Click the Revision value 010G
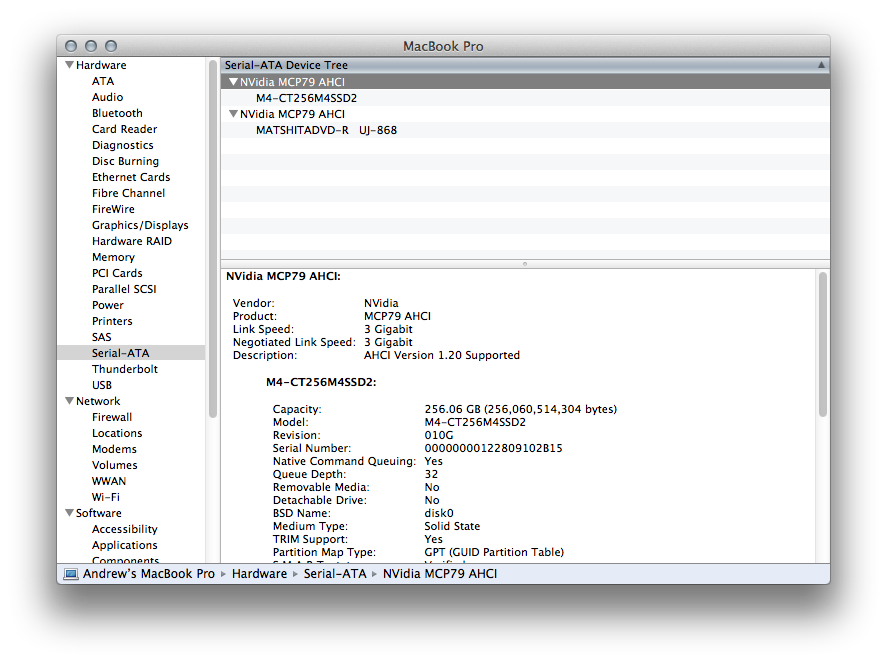 click(x=439, y=435)
